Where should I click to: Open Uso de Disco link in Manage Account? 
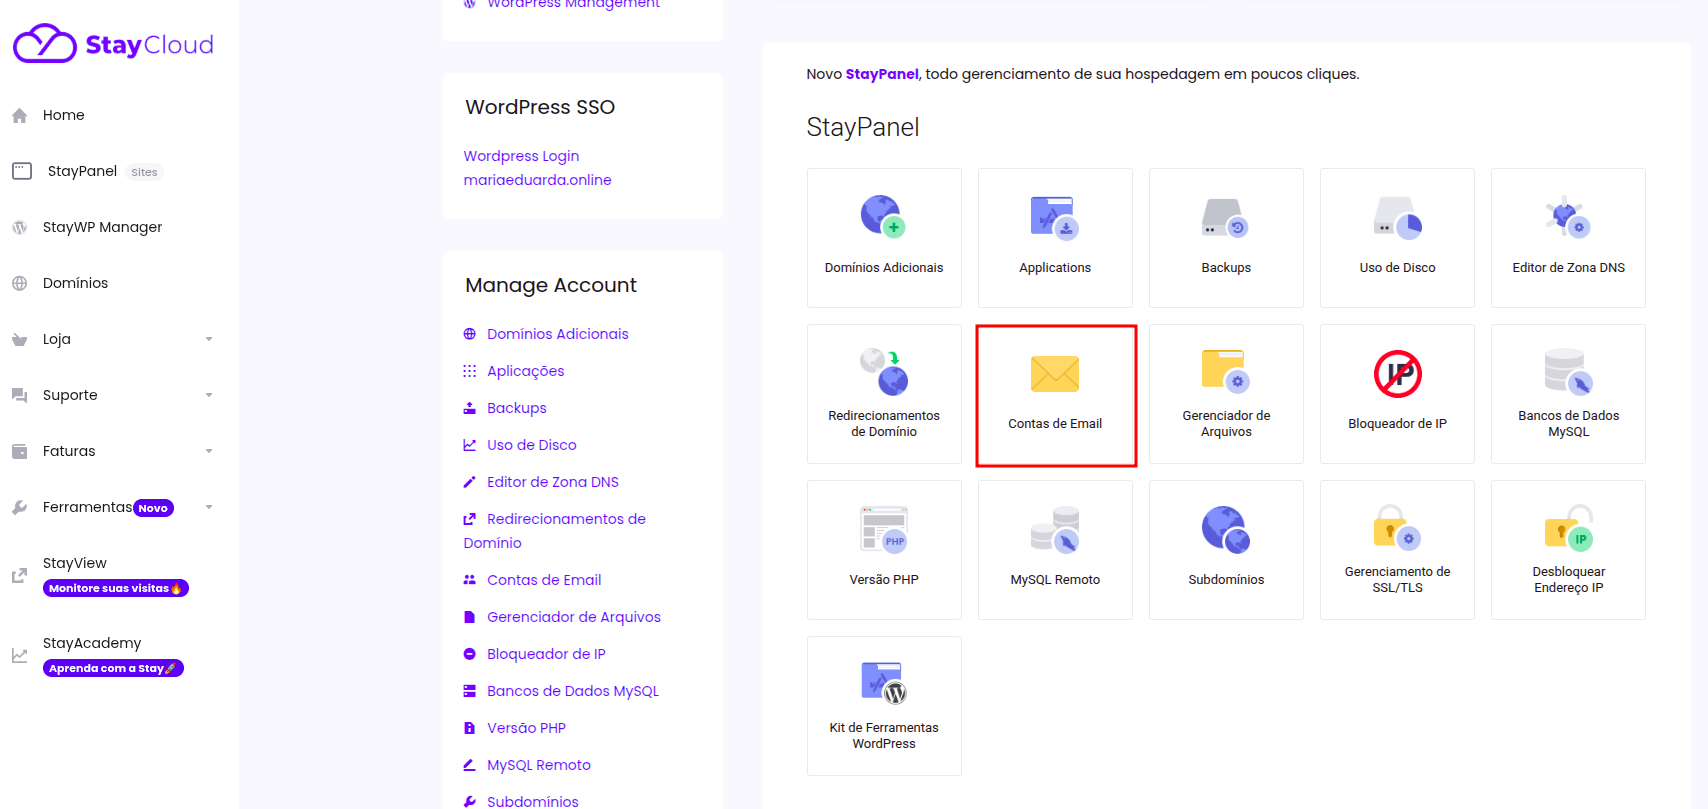pos(531,445)
